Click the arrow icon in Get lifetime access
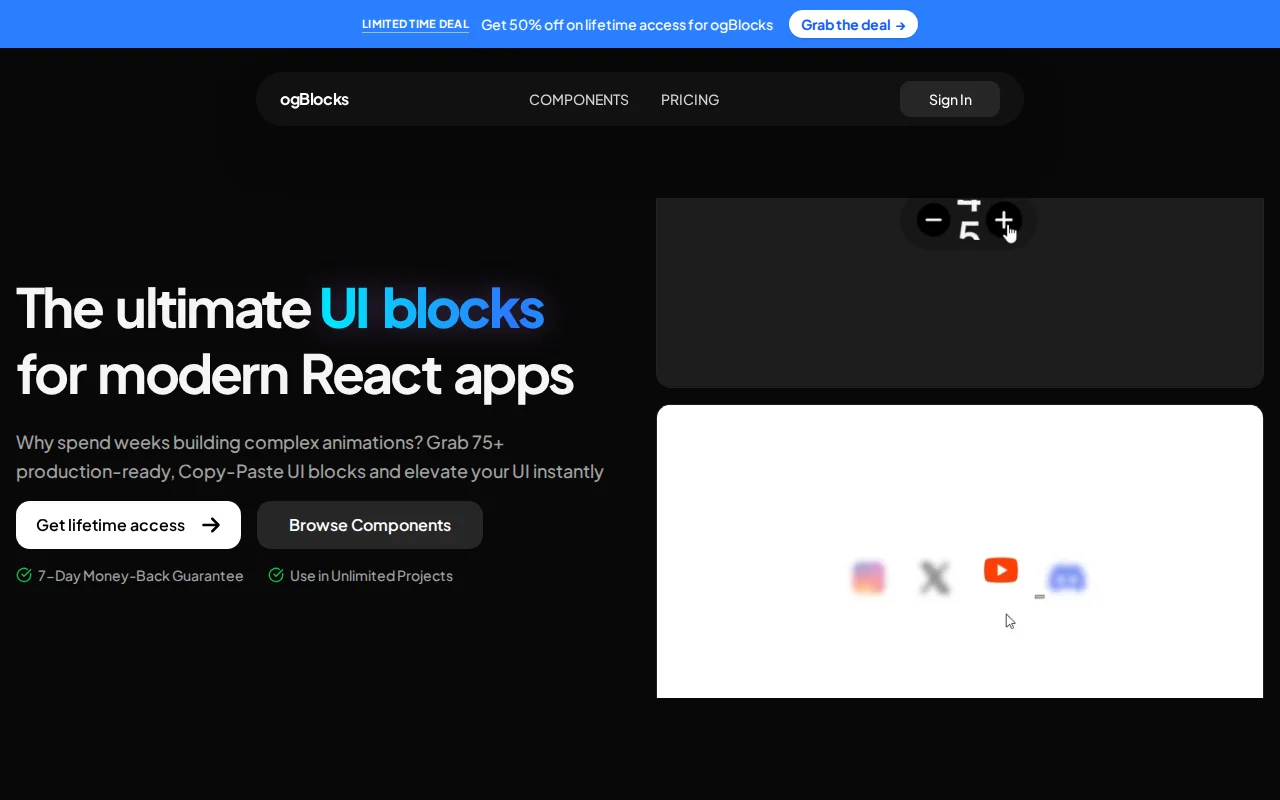Image resolution: width=1280 pixels, height=800 pixels. click(x=211, y=525)
